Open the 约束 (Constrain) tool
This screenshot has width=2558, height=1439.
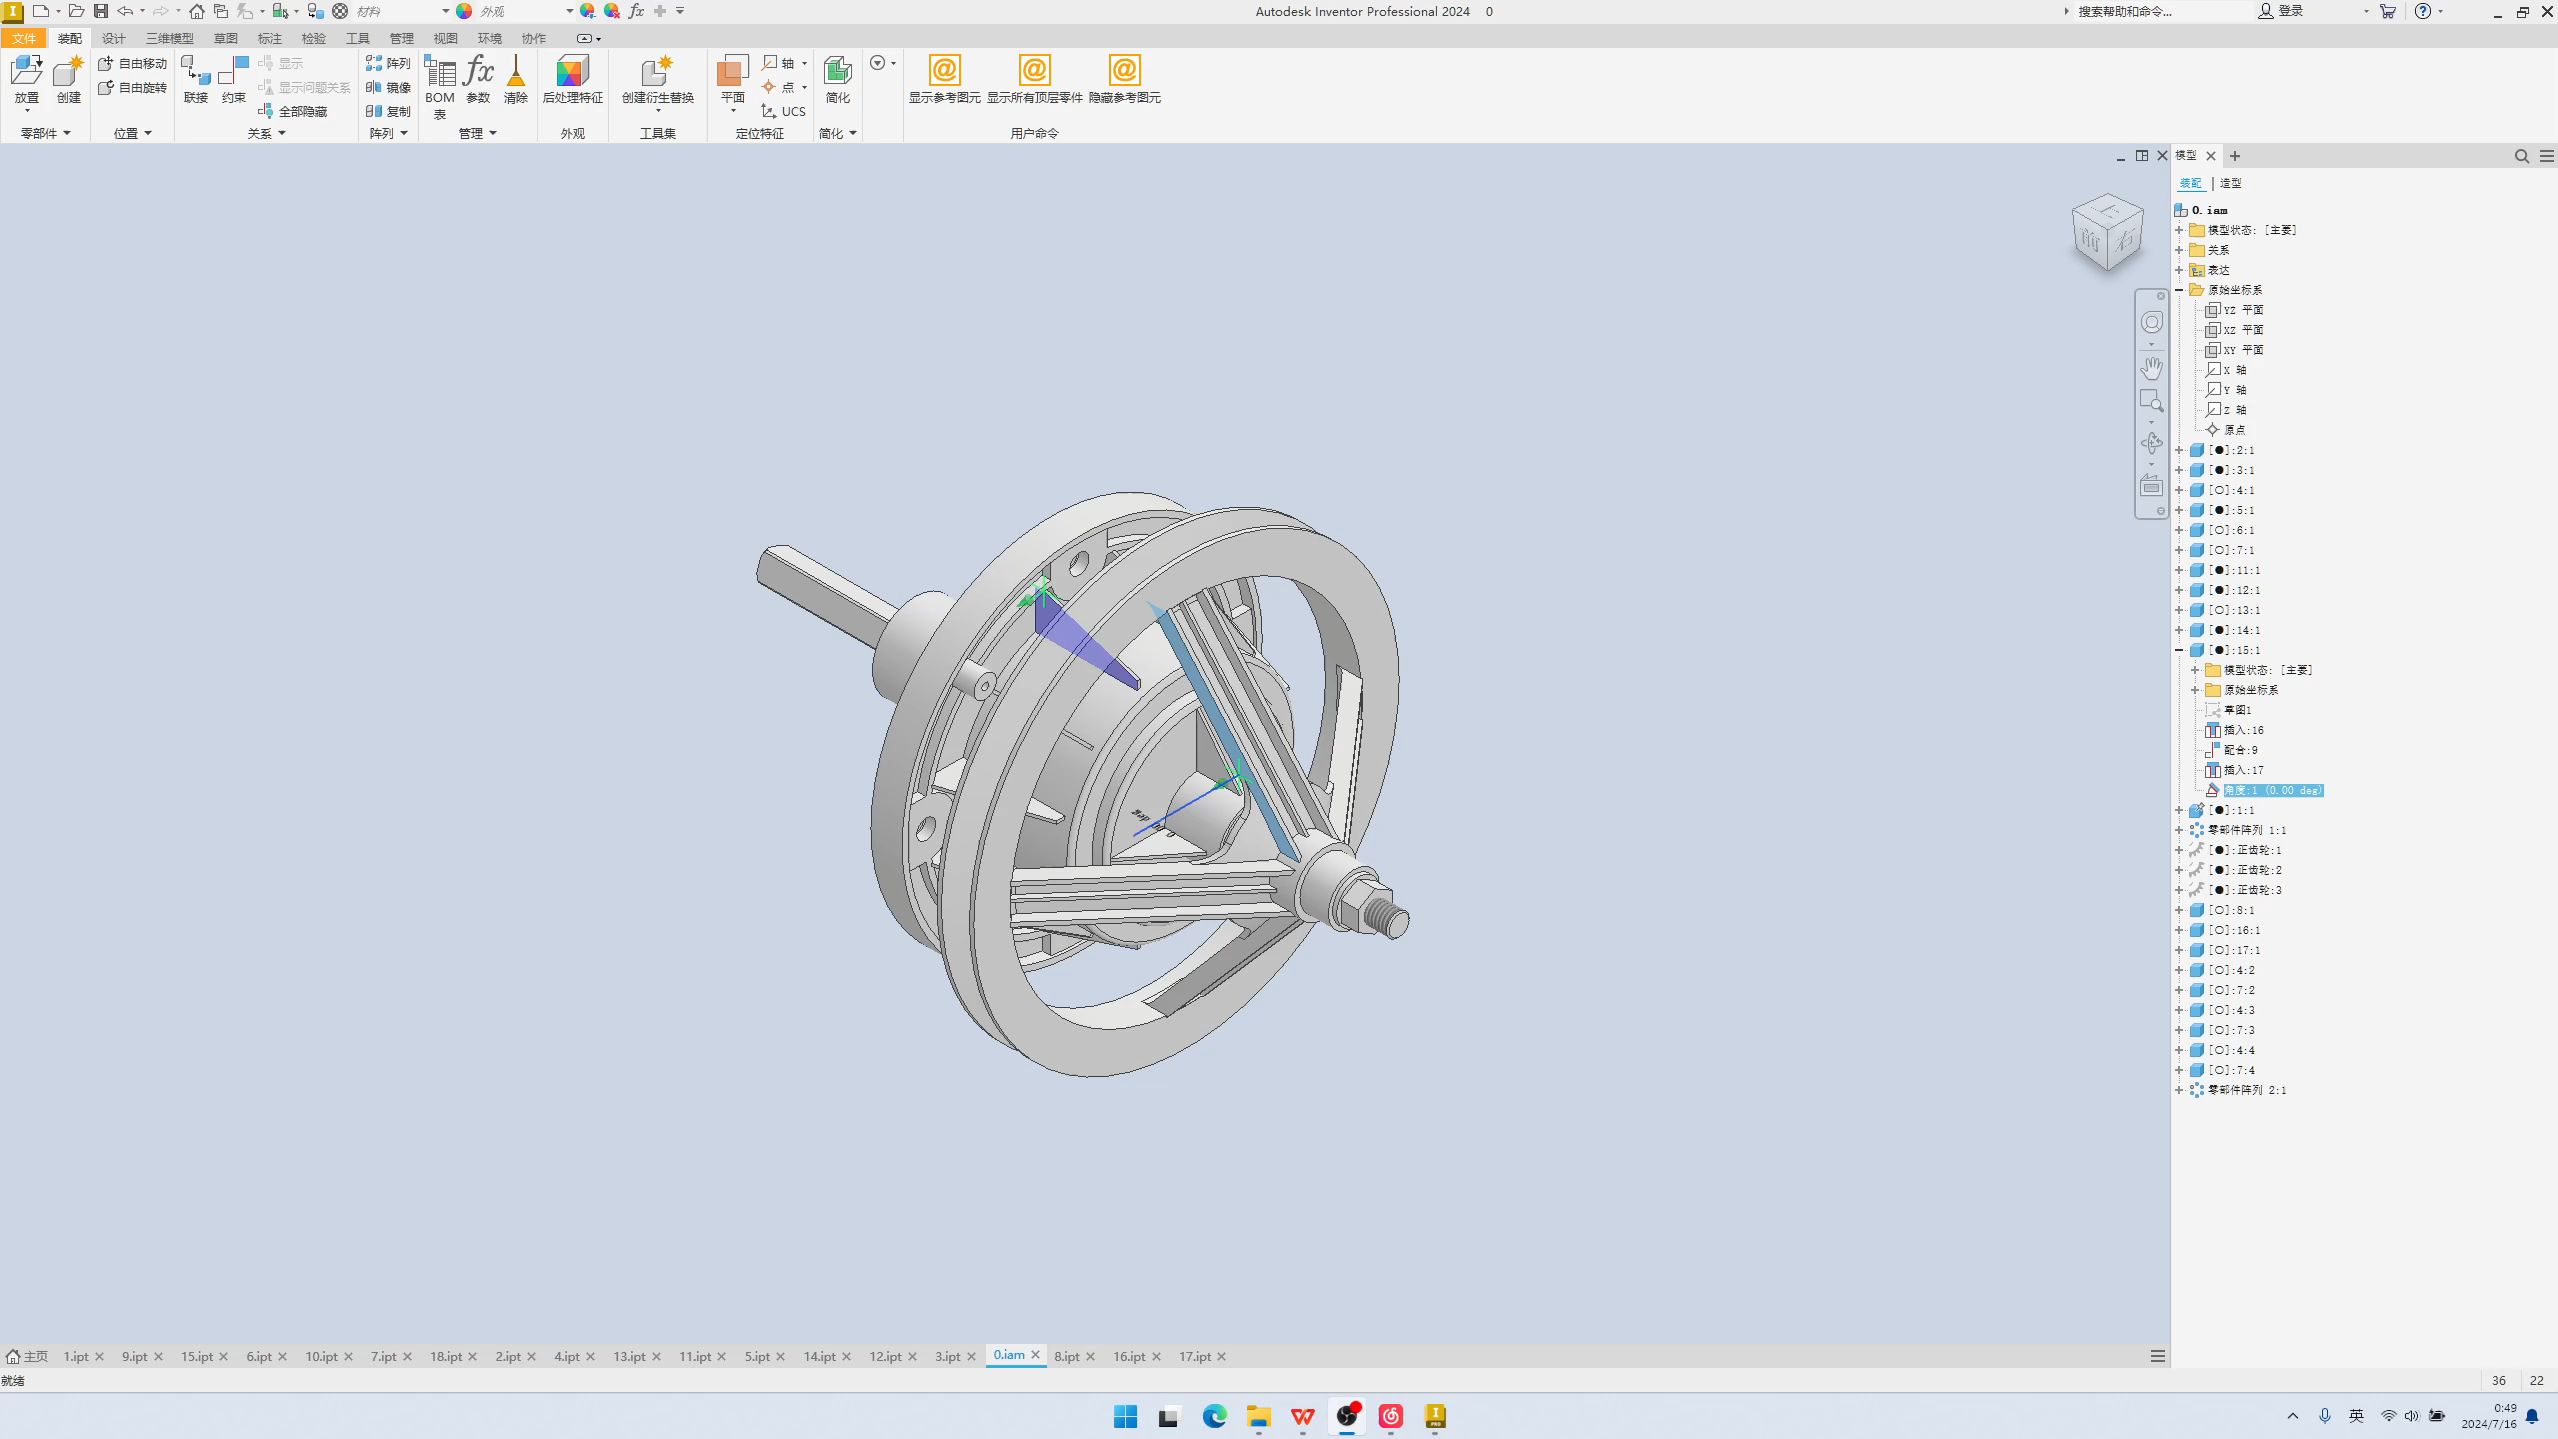coord(234,80)
